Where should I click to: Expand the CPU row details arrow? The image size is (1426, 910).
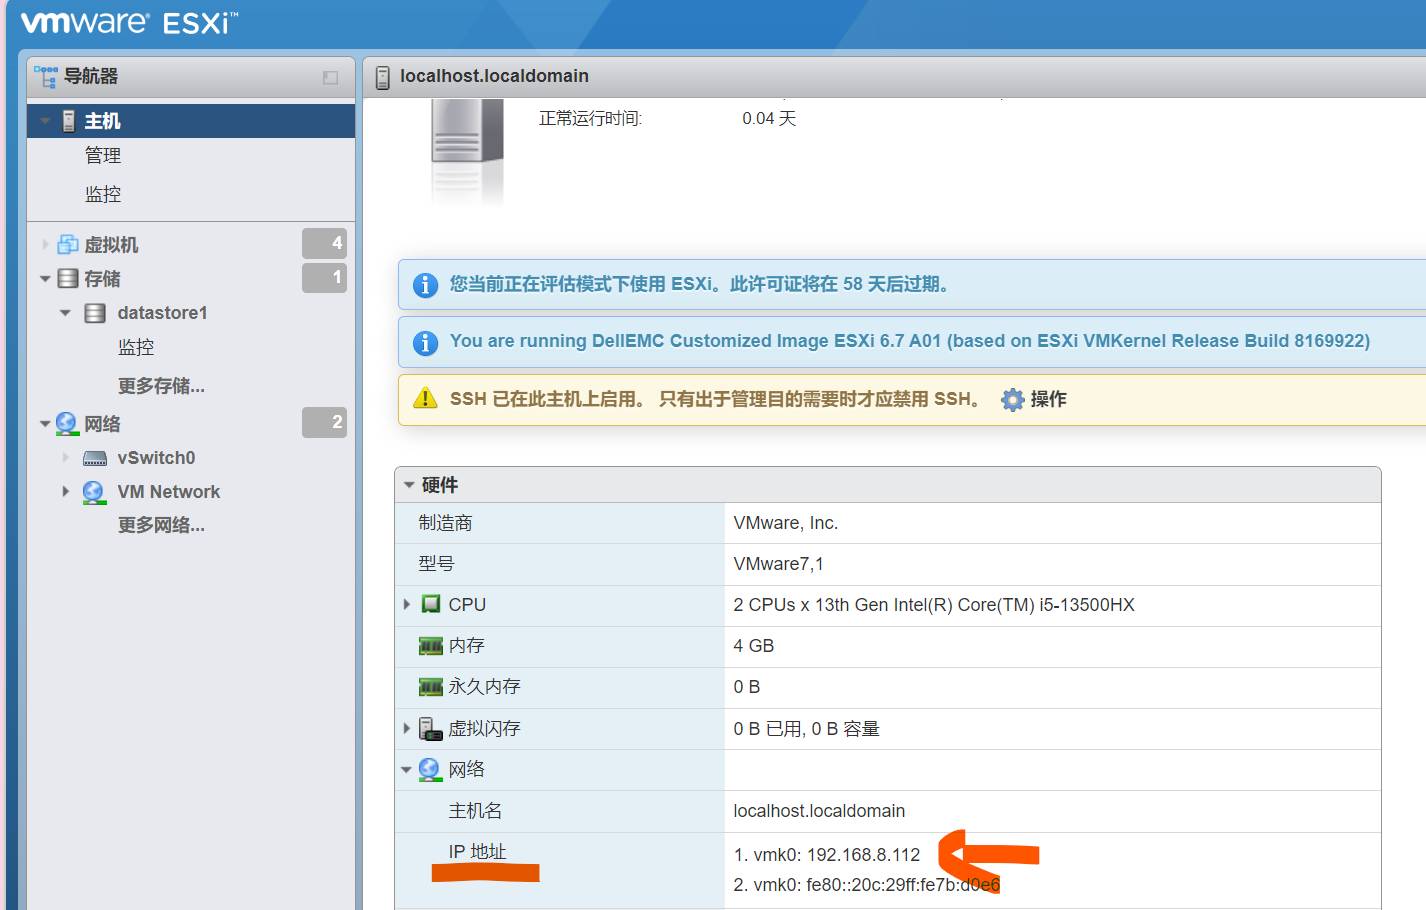[406, 604]
